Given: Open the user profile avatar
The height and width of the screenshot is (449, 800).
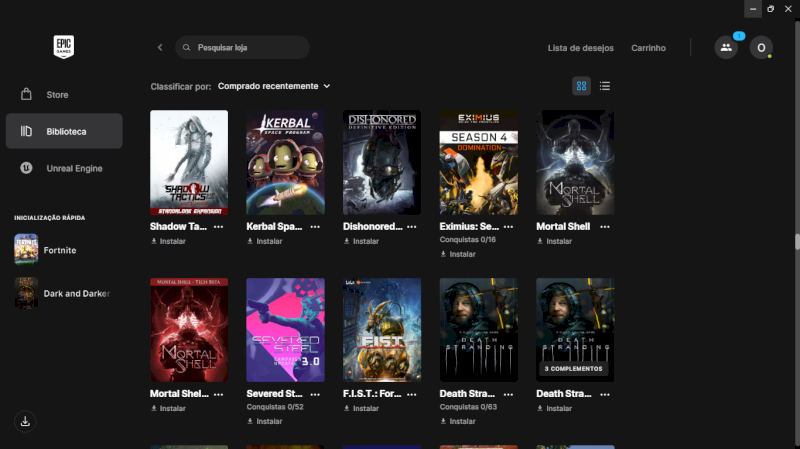Looking at the screenshot, I should pos(761,47).
